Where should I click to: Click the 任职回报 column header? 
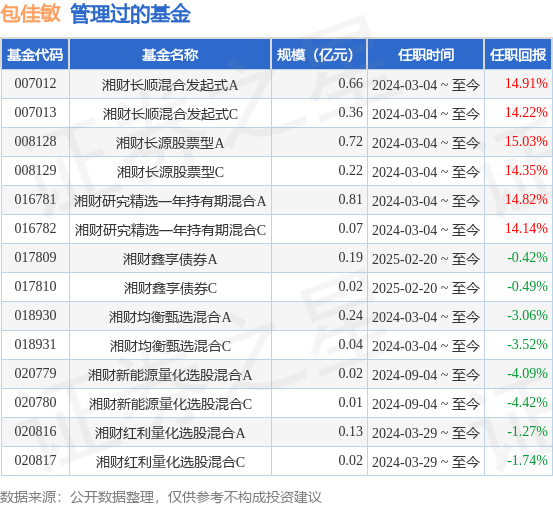518,55
